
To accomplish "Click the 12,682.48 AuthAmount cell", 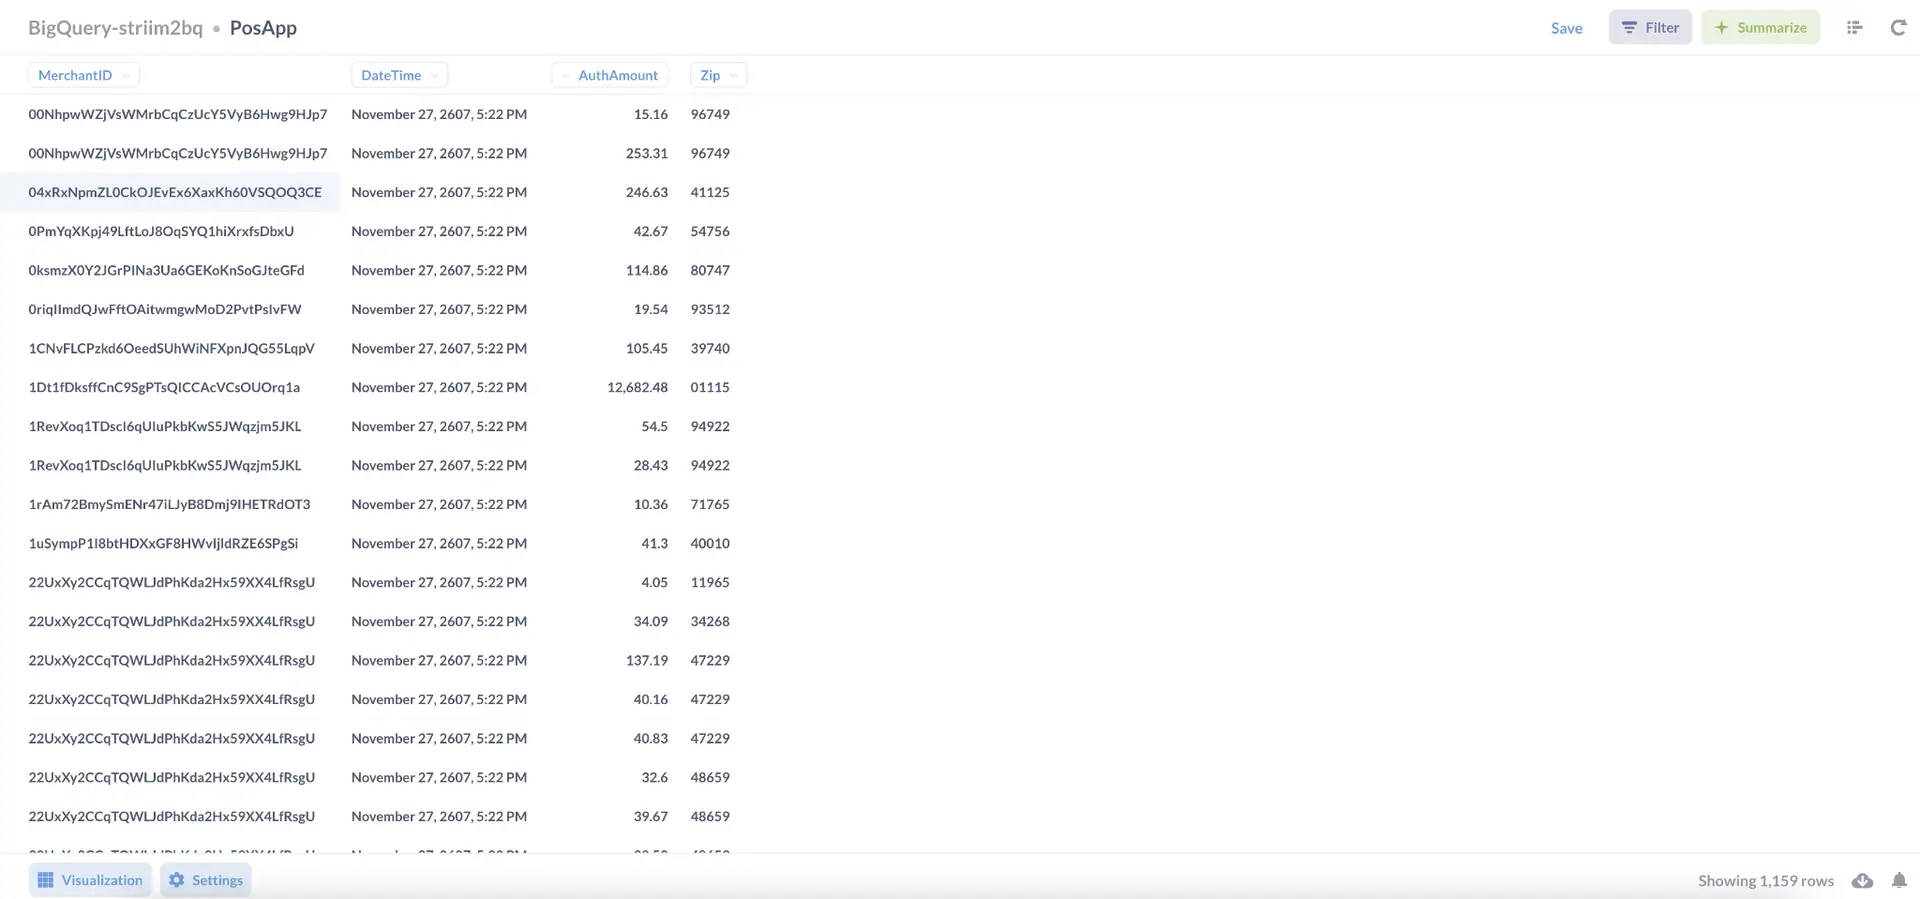I will pos(637,387).
